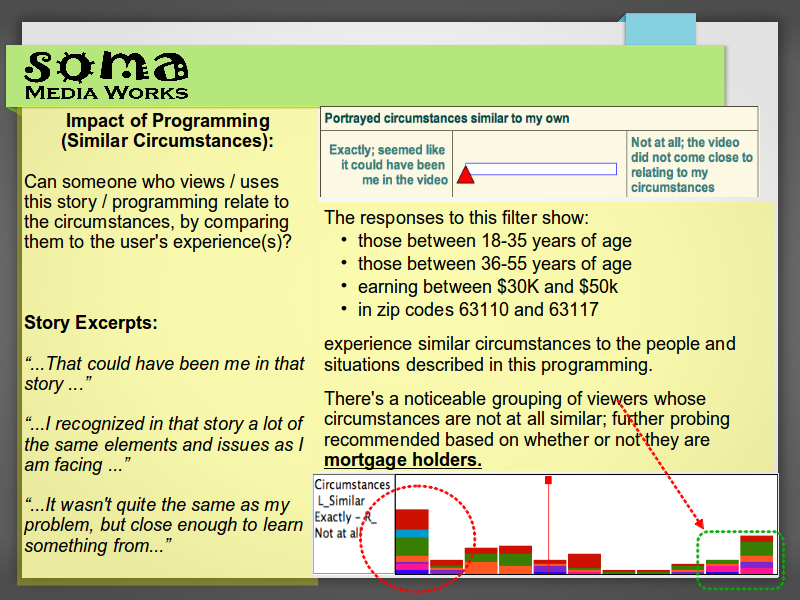Click the 'Not at al' legend label

point(338,533)
